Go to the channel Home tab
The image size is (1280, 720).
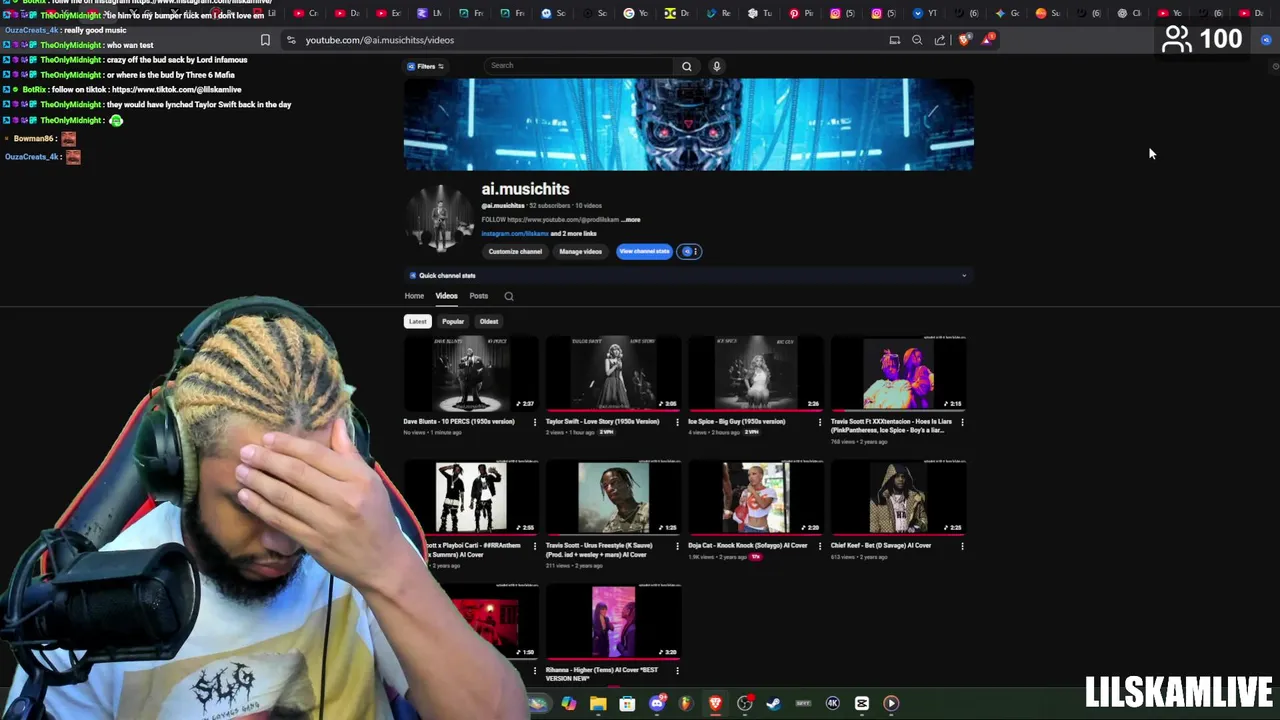[414, 296]
